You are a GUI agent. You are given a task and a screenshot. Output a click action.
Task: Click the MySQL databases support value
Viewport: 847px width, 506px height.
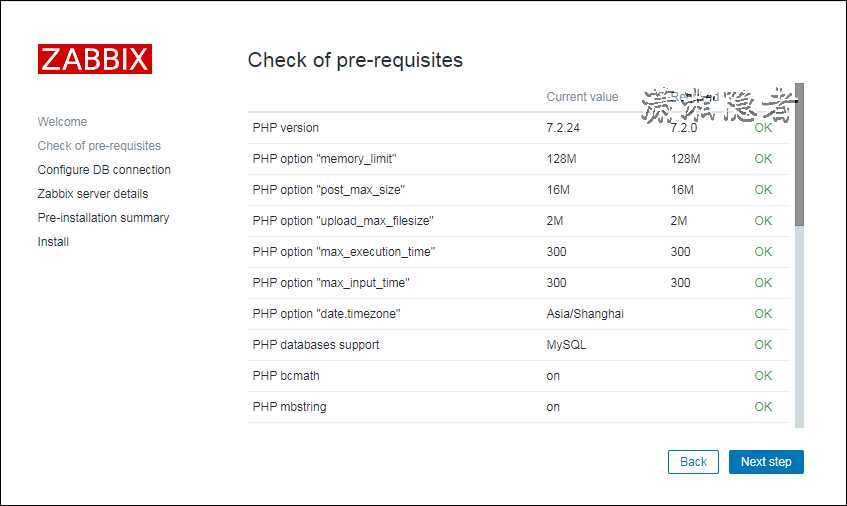click(x=566, y=345)
